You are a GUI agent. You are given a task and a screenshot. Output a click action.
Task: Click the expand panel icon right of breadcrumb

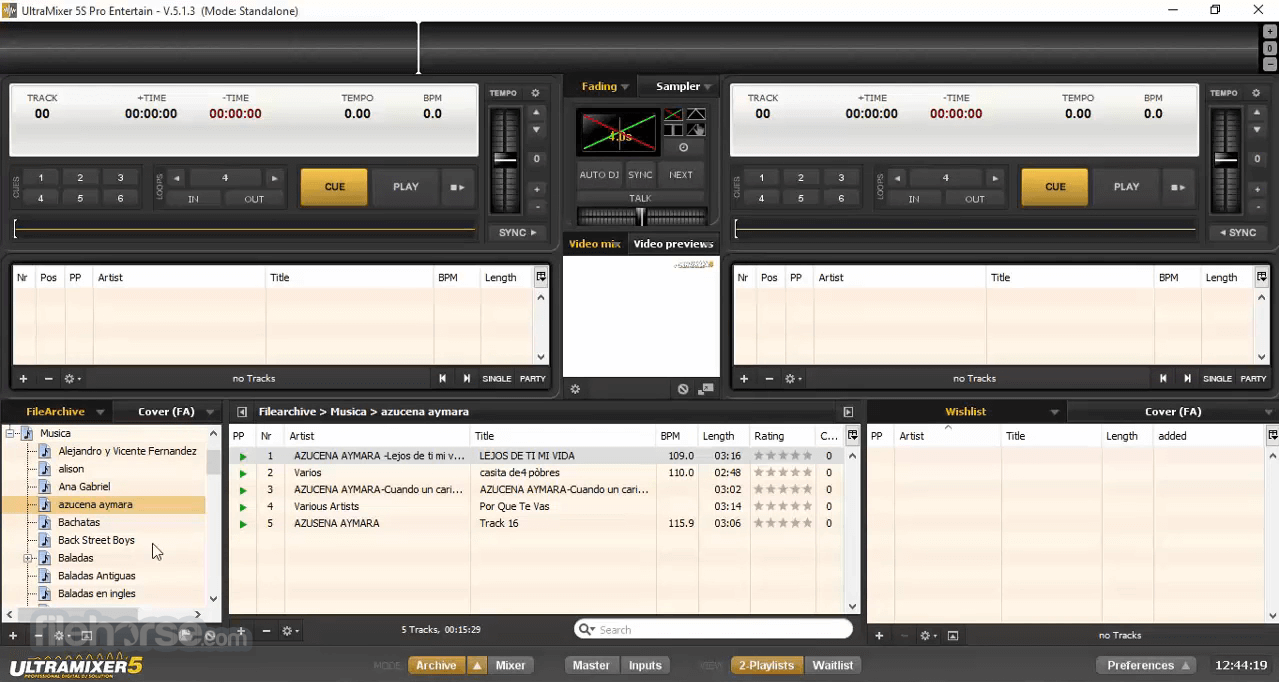(x=848, y=412)
